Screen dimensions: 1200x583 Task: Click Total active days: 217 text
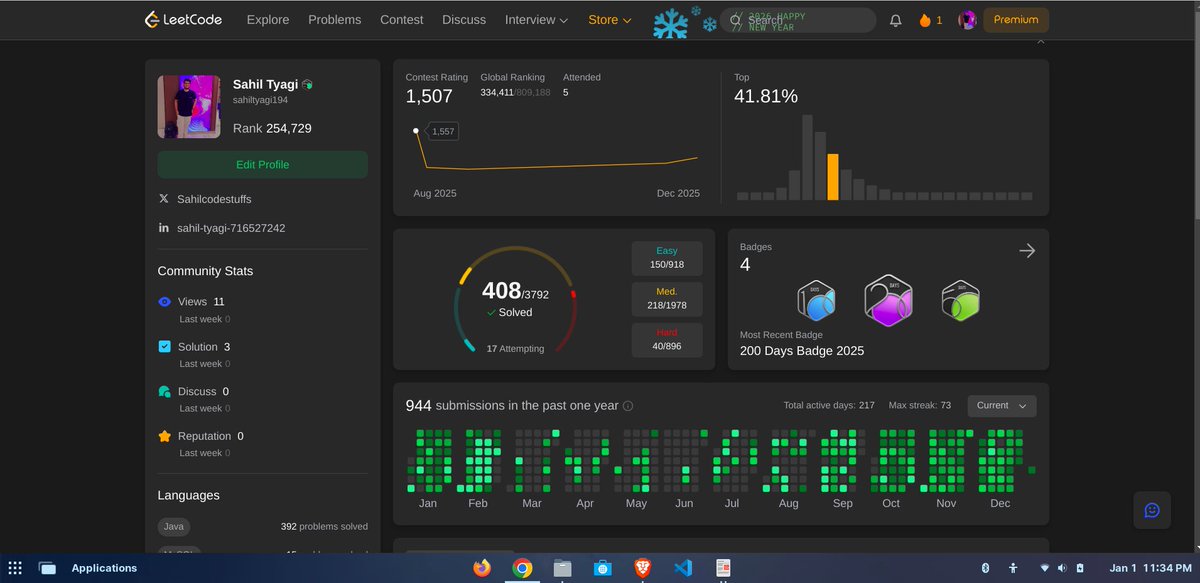coord(829,406)
